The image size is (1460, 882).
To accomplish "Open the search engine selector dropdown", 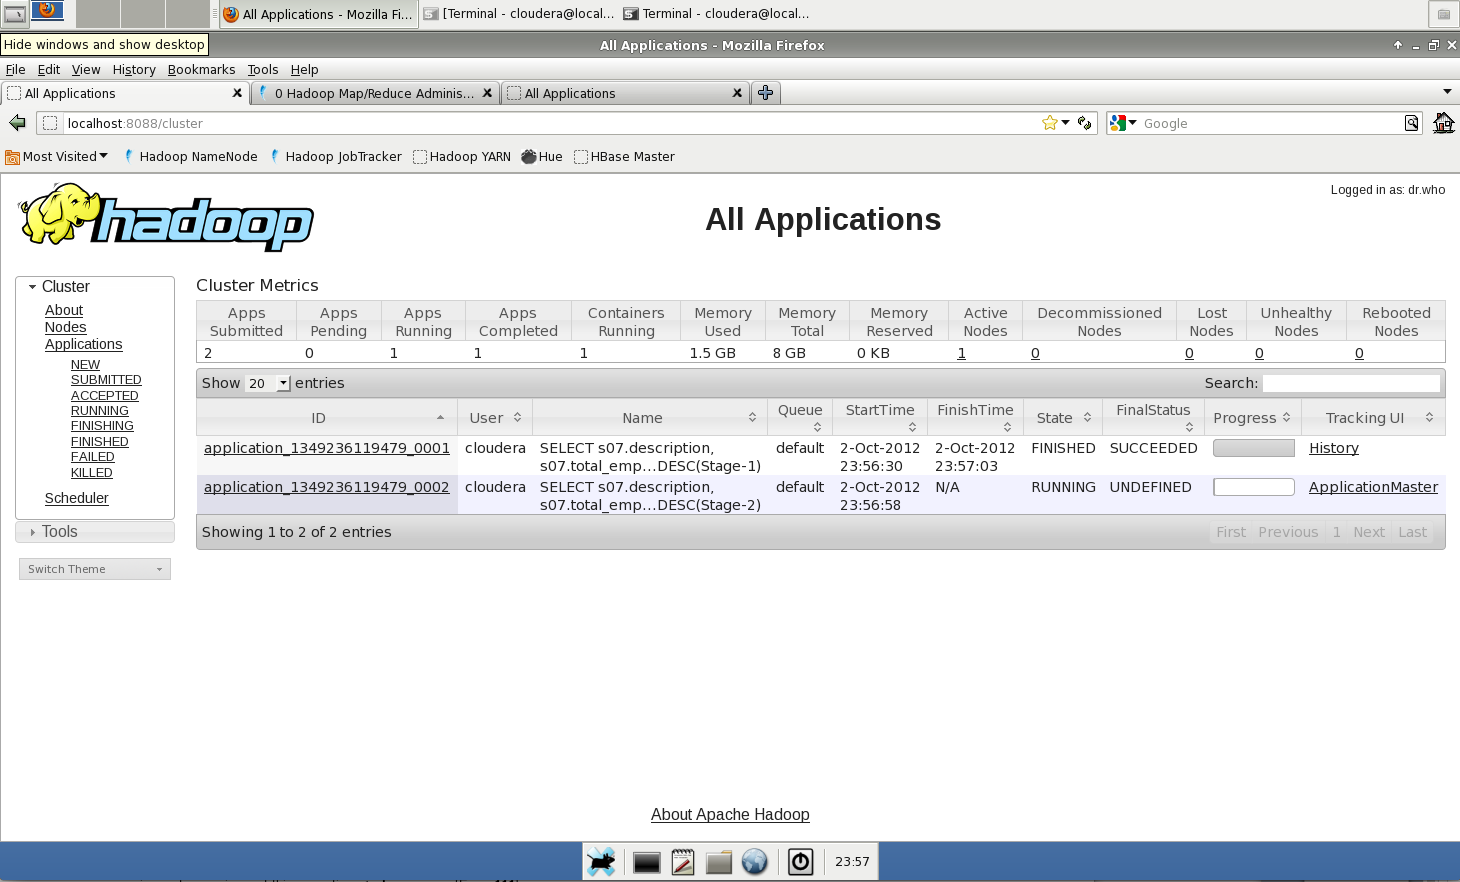I will pos(1123,123).
